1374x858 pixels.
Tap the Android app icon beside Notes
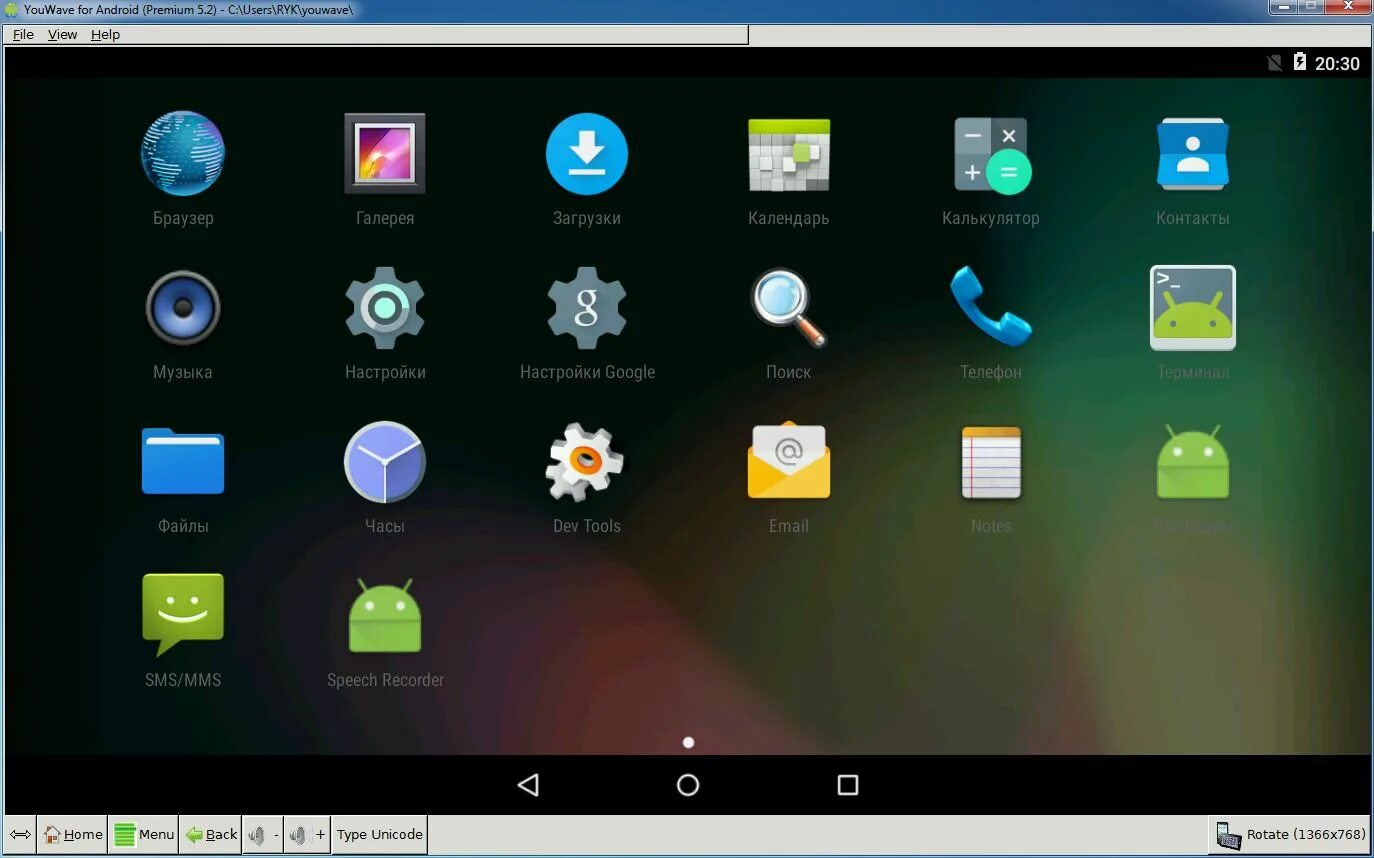point(1193,461)
